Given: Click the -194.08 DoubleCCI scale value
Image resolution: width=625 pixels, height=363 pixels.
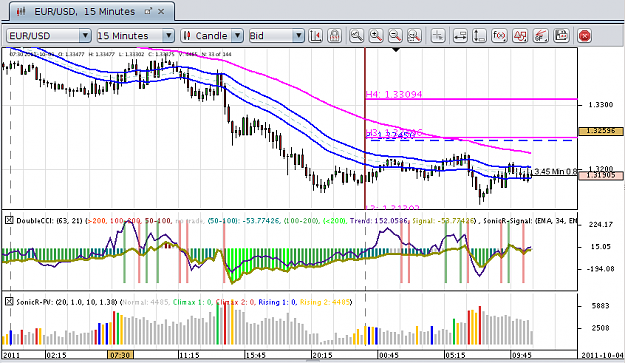Looking at the screenshot, I should pos(601,269).
